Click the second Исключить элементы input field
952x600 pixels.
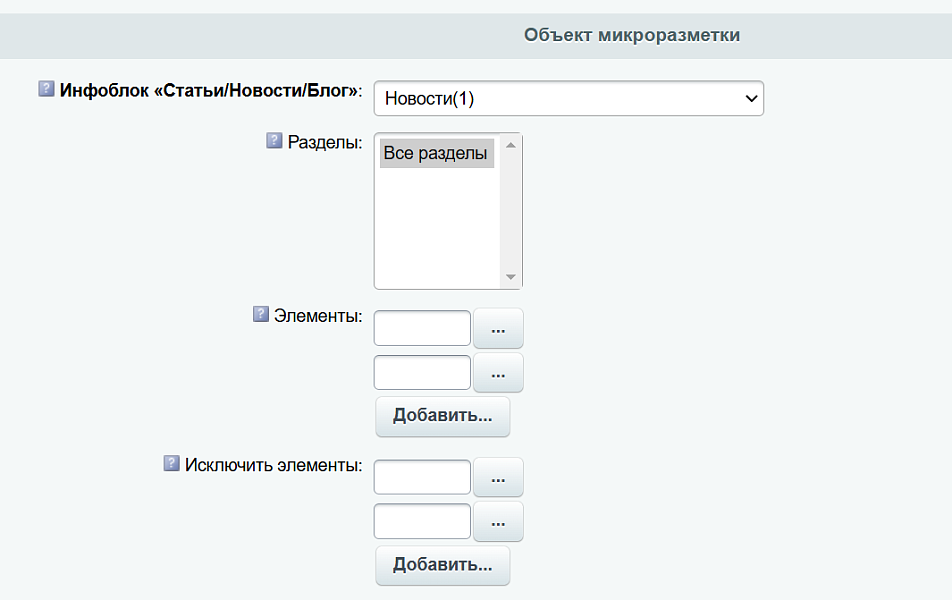point(421,521)
